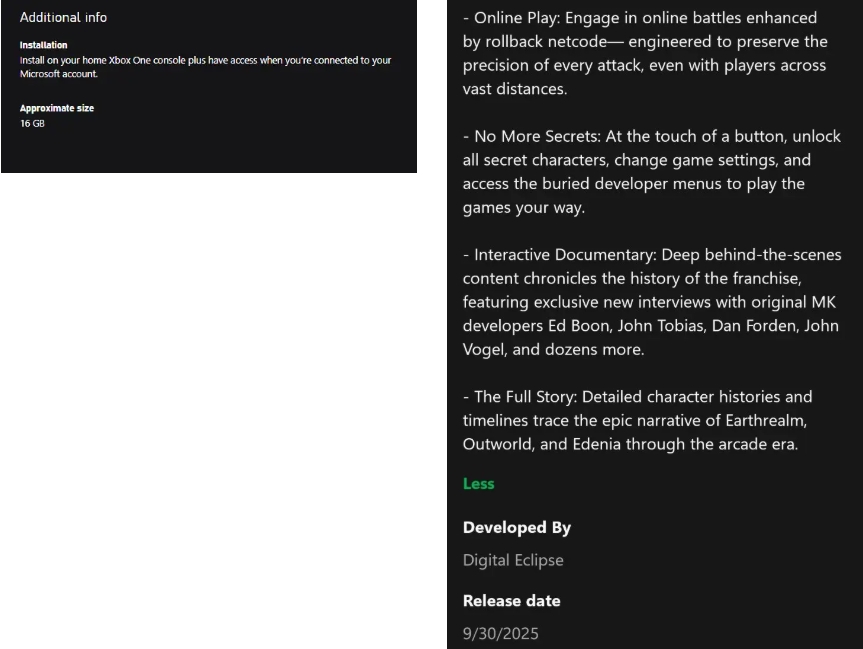Click the Approximate size label

pyautogui.click(x=57, y=108)
